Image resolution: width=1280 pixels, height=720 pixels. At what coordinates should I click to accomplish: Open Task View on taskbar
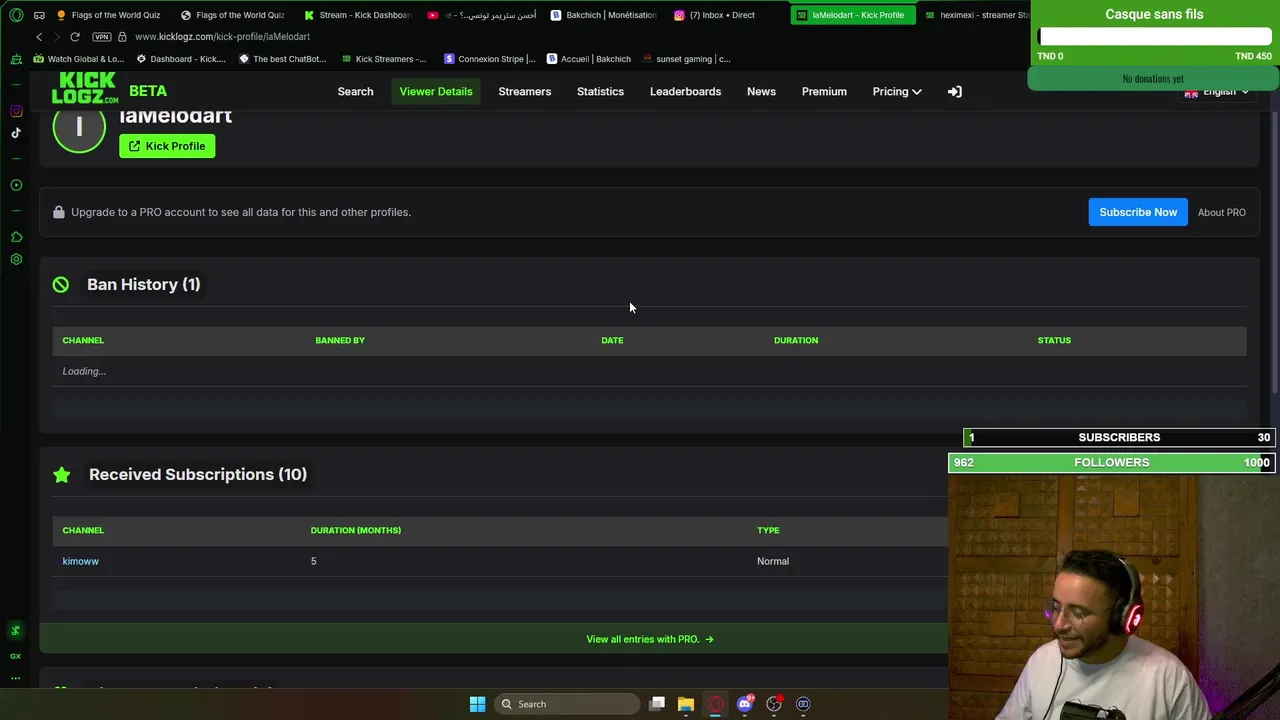[x=657, y=704]
